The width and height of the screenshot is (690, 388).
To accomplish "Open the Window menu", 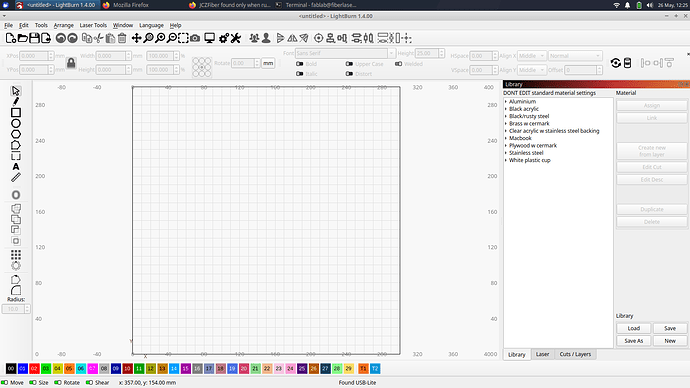I will [123, 25].
